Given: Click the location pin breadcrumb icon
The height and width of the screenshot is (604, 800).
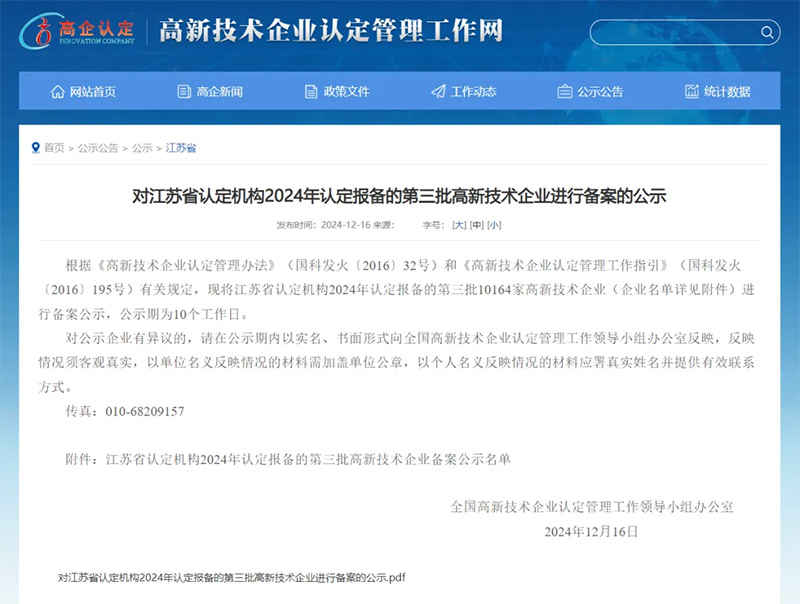Looking at the screenshot, I should click(36, 148).
